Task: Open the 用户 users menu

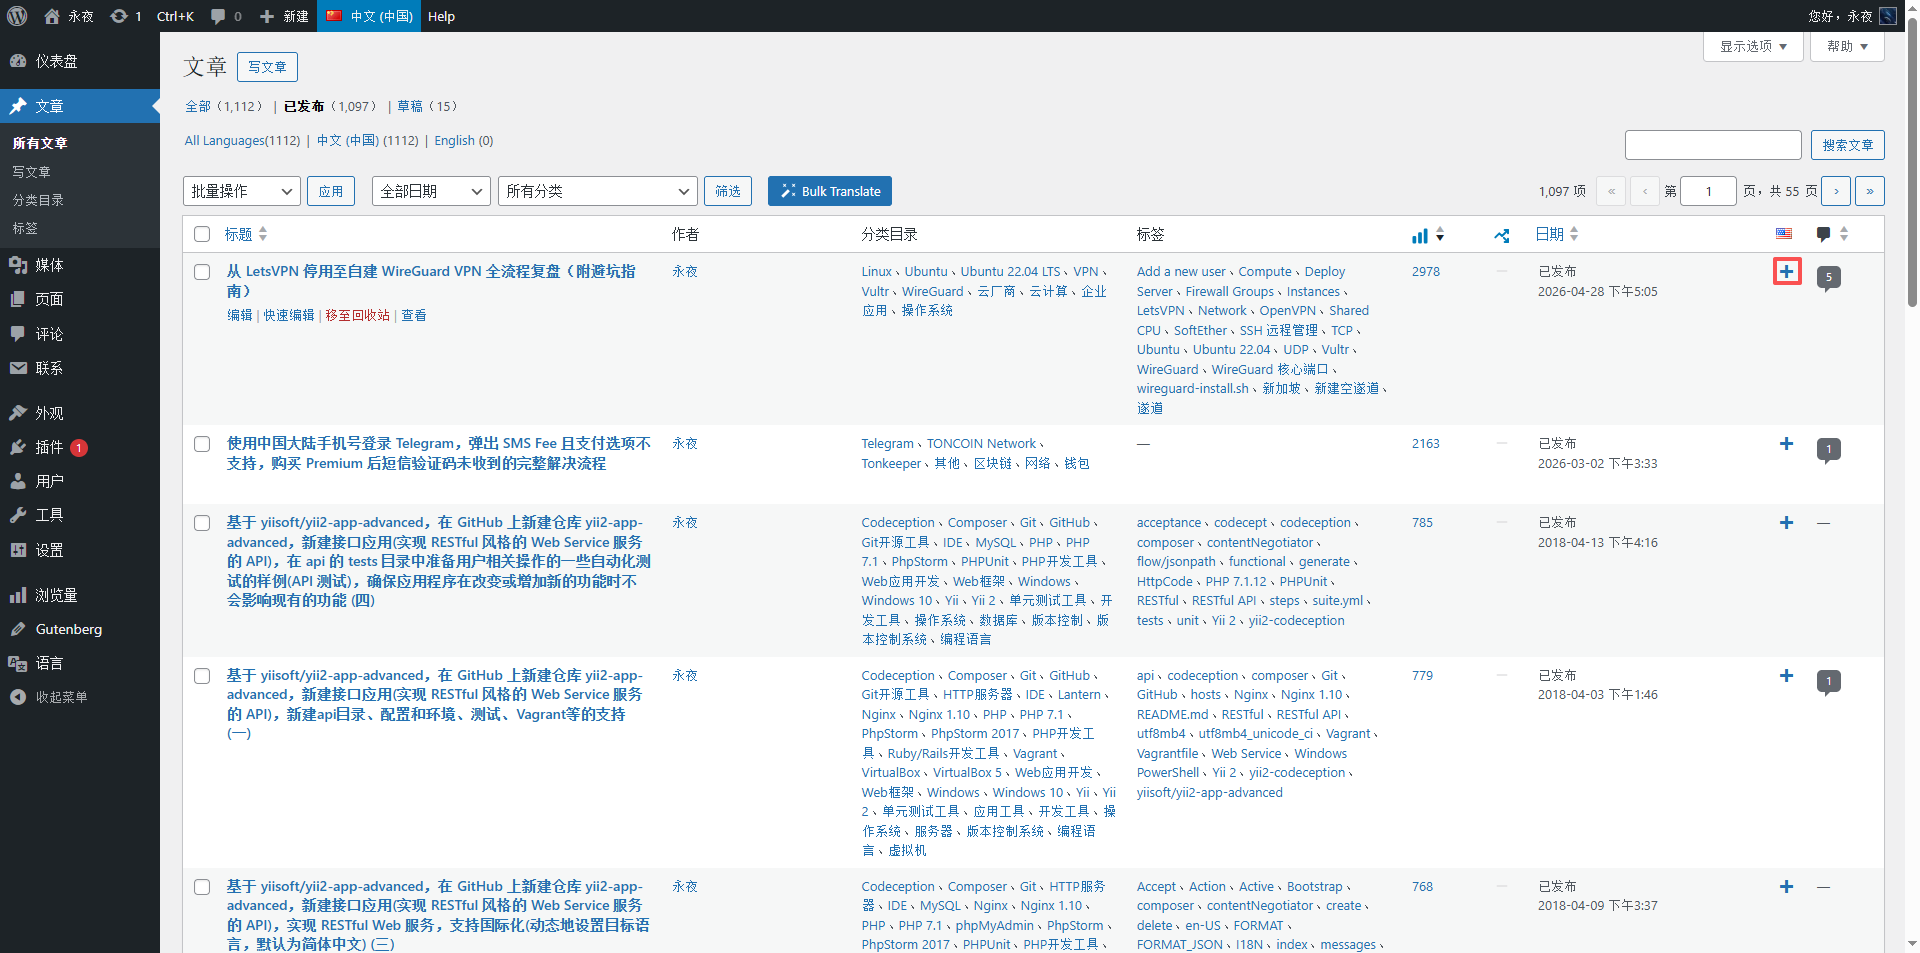Action: (80, 481)
